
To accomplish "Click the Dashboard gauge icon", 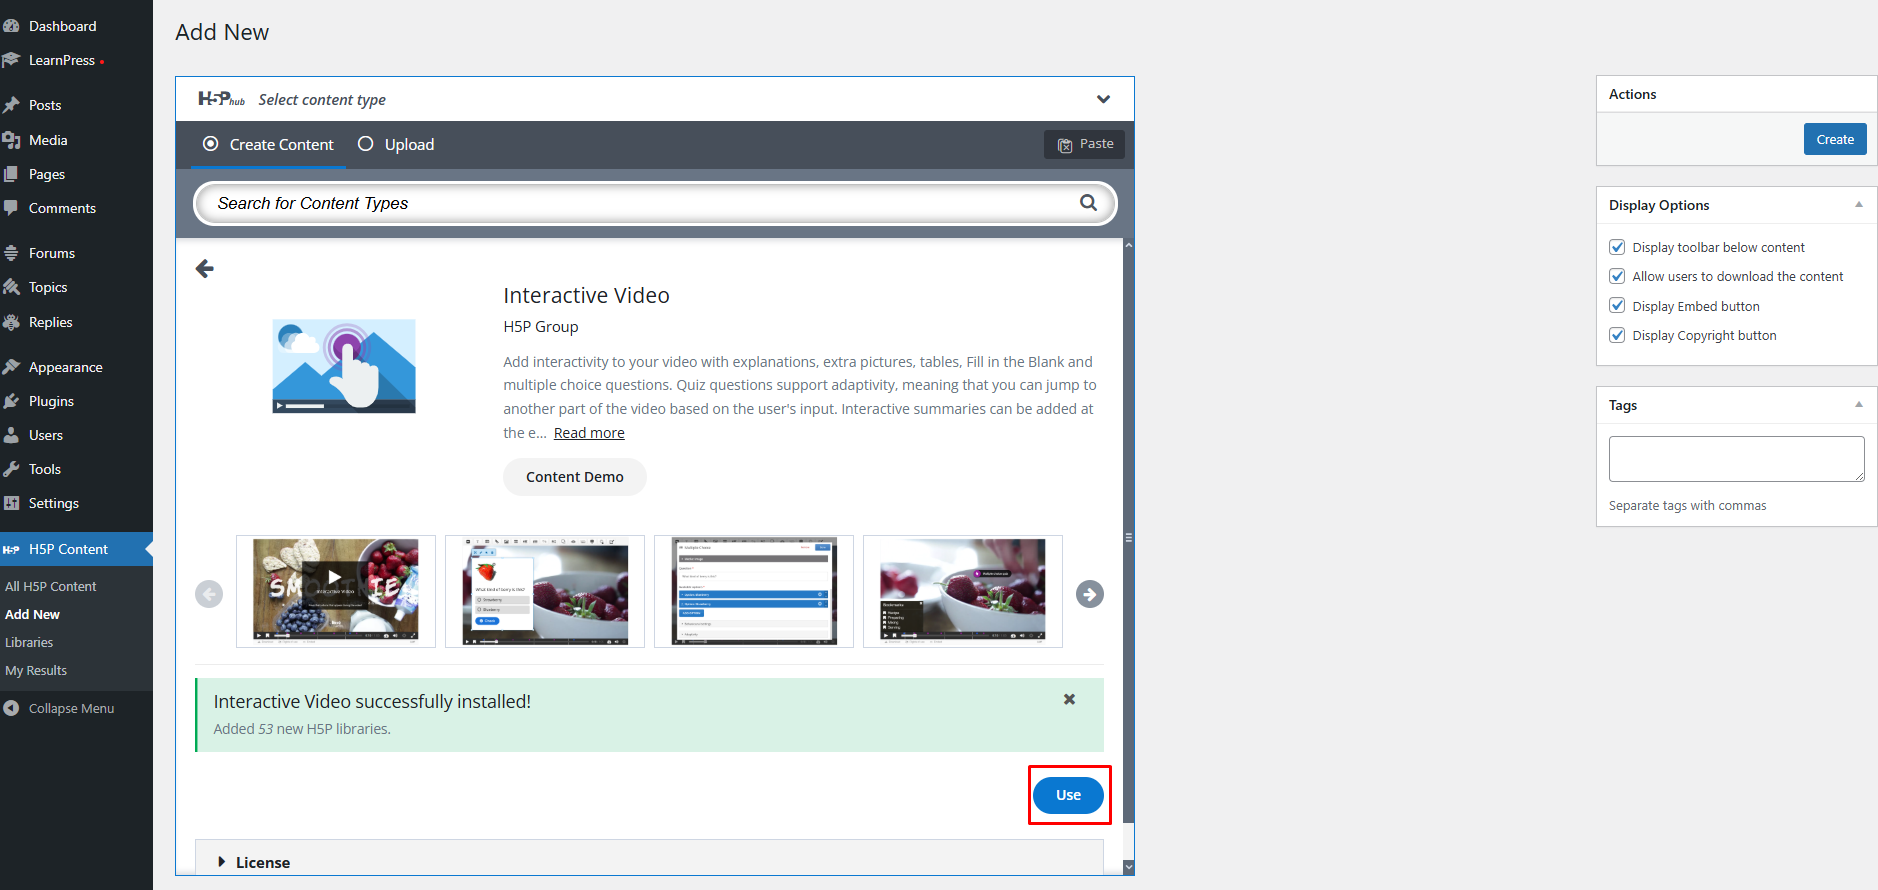I will [11, 26].
